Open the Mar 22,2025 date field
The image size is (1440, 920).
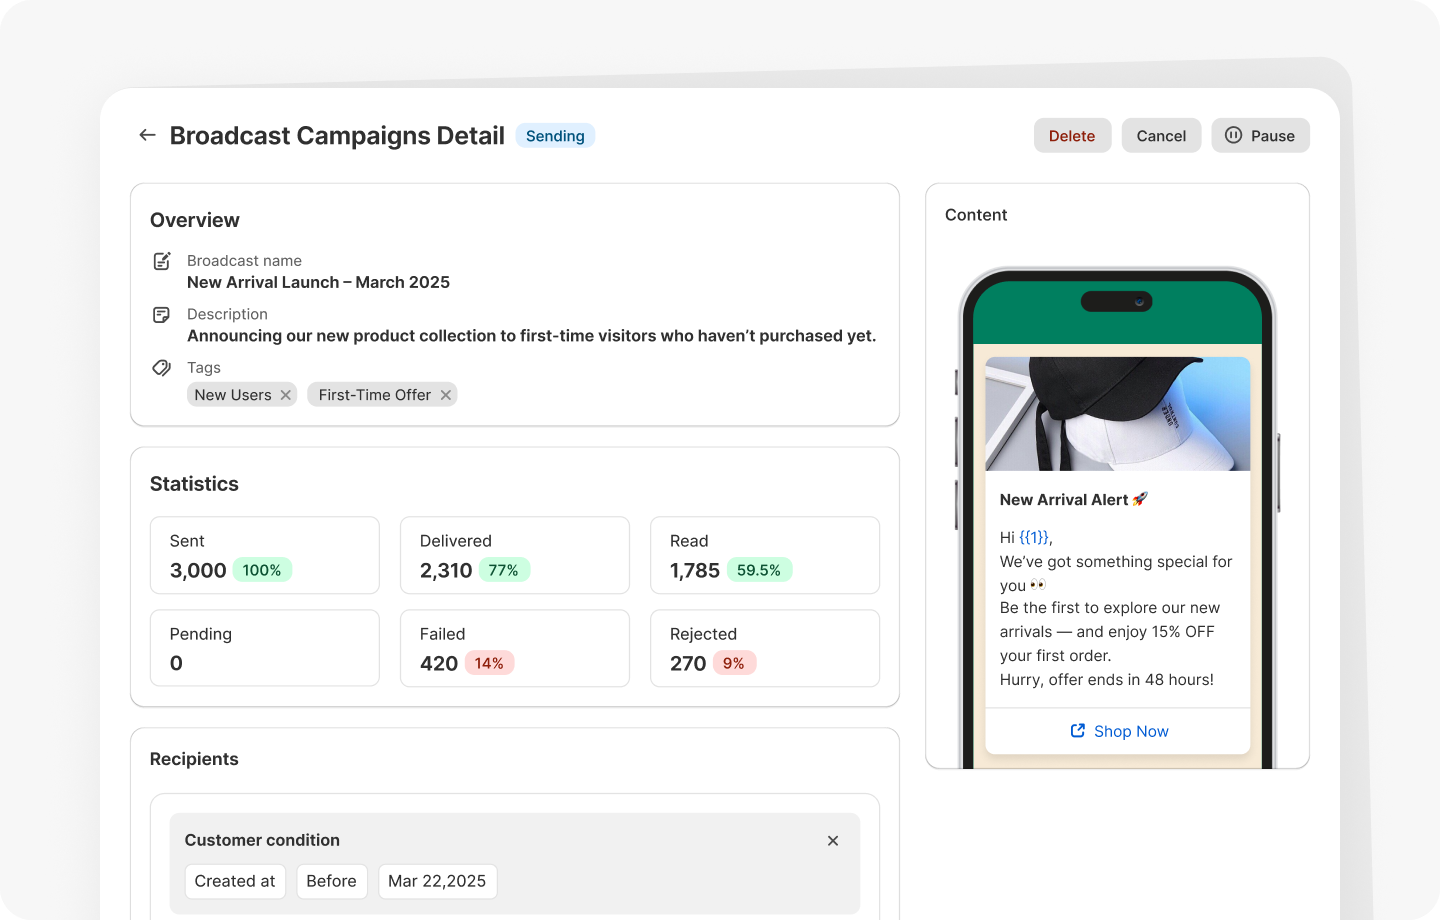437,881
